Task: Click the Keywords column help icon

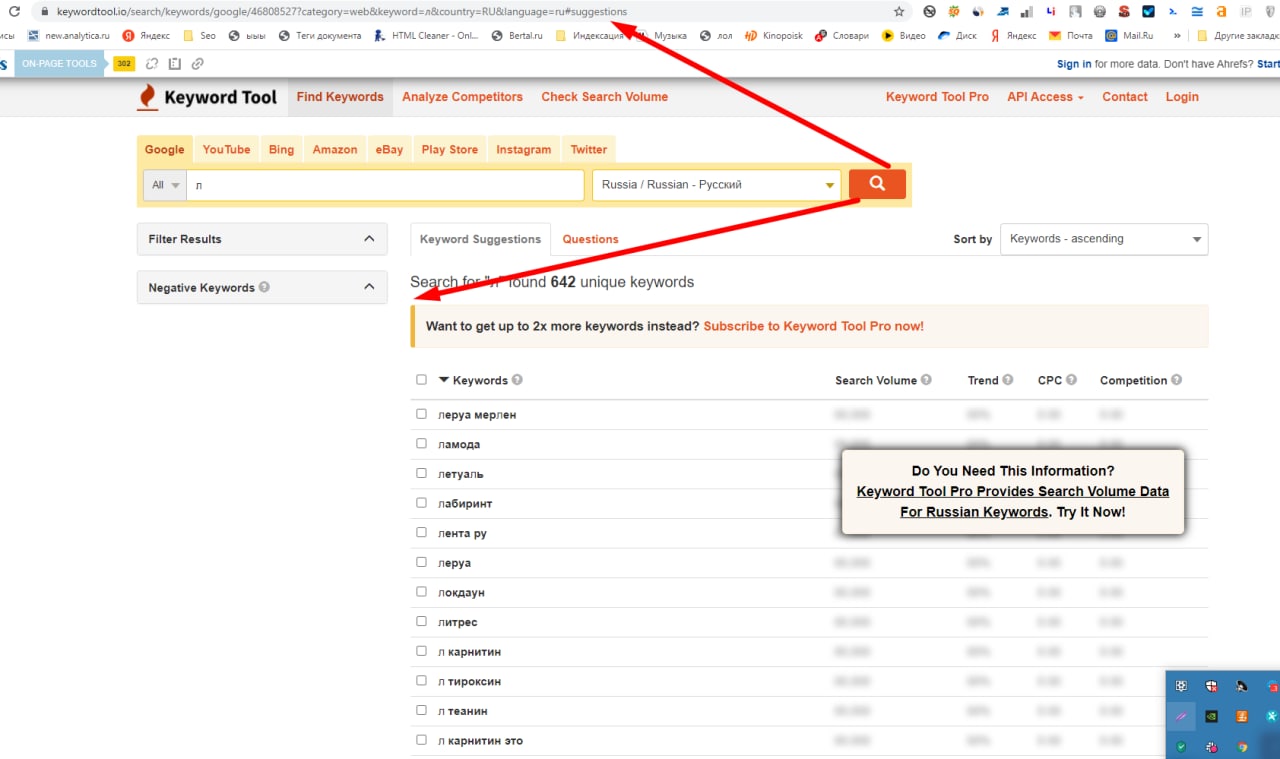Action: (517, 380)
